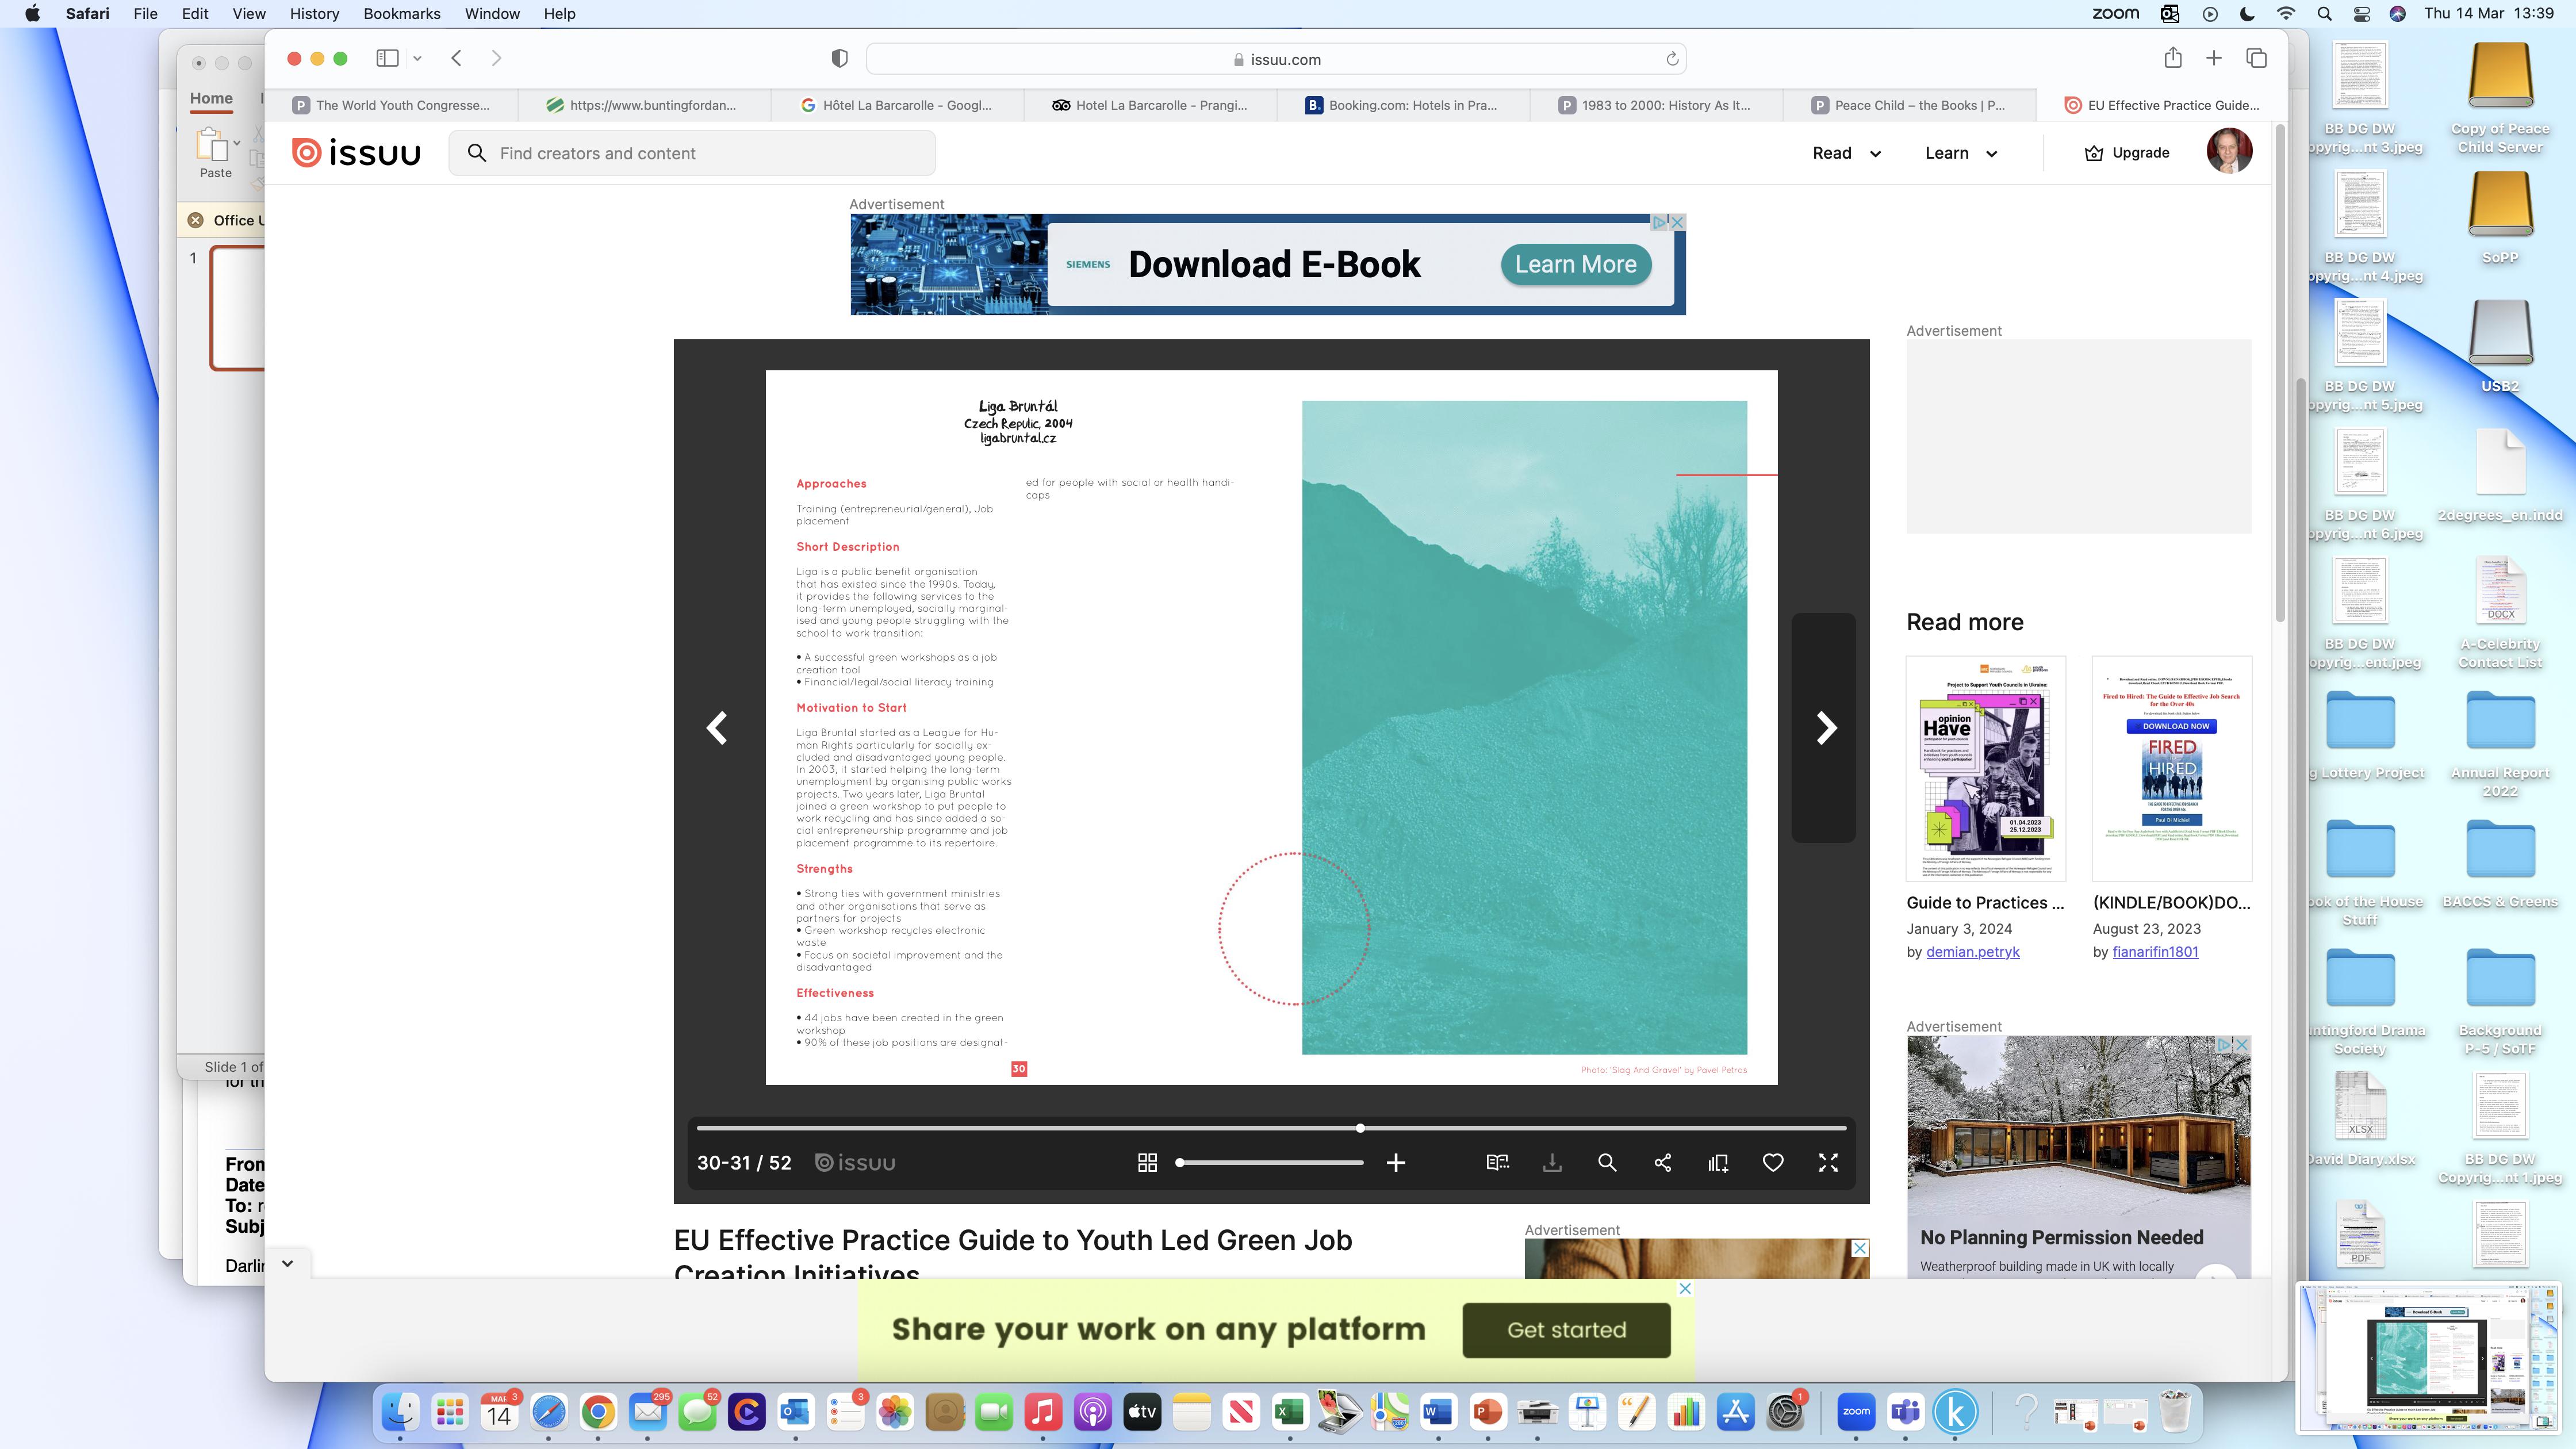
Task: Expand the Learn dropdown menu
Action: tap(1960, 153)
